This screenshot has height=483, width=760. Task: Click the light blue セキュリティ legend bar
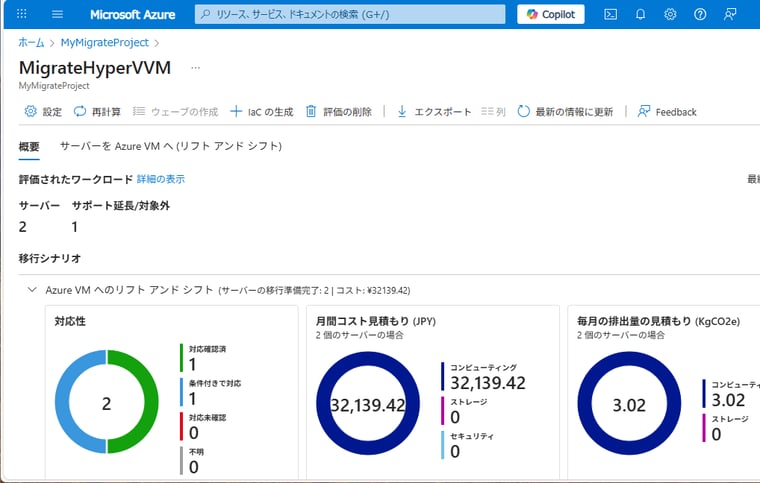(x=443, y=445)
